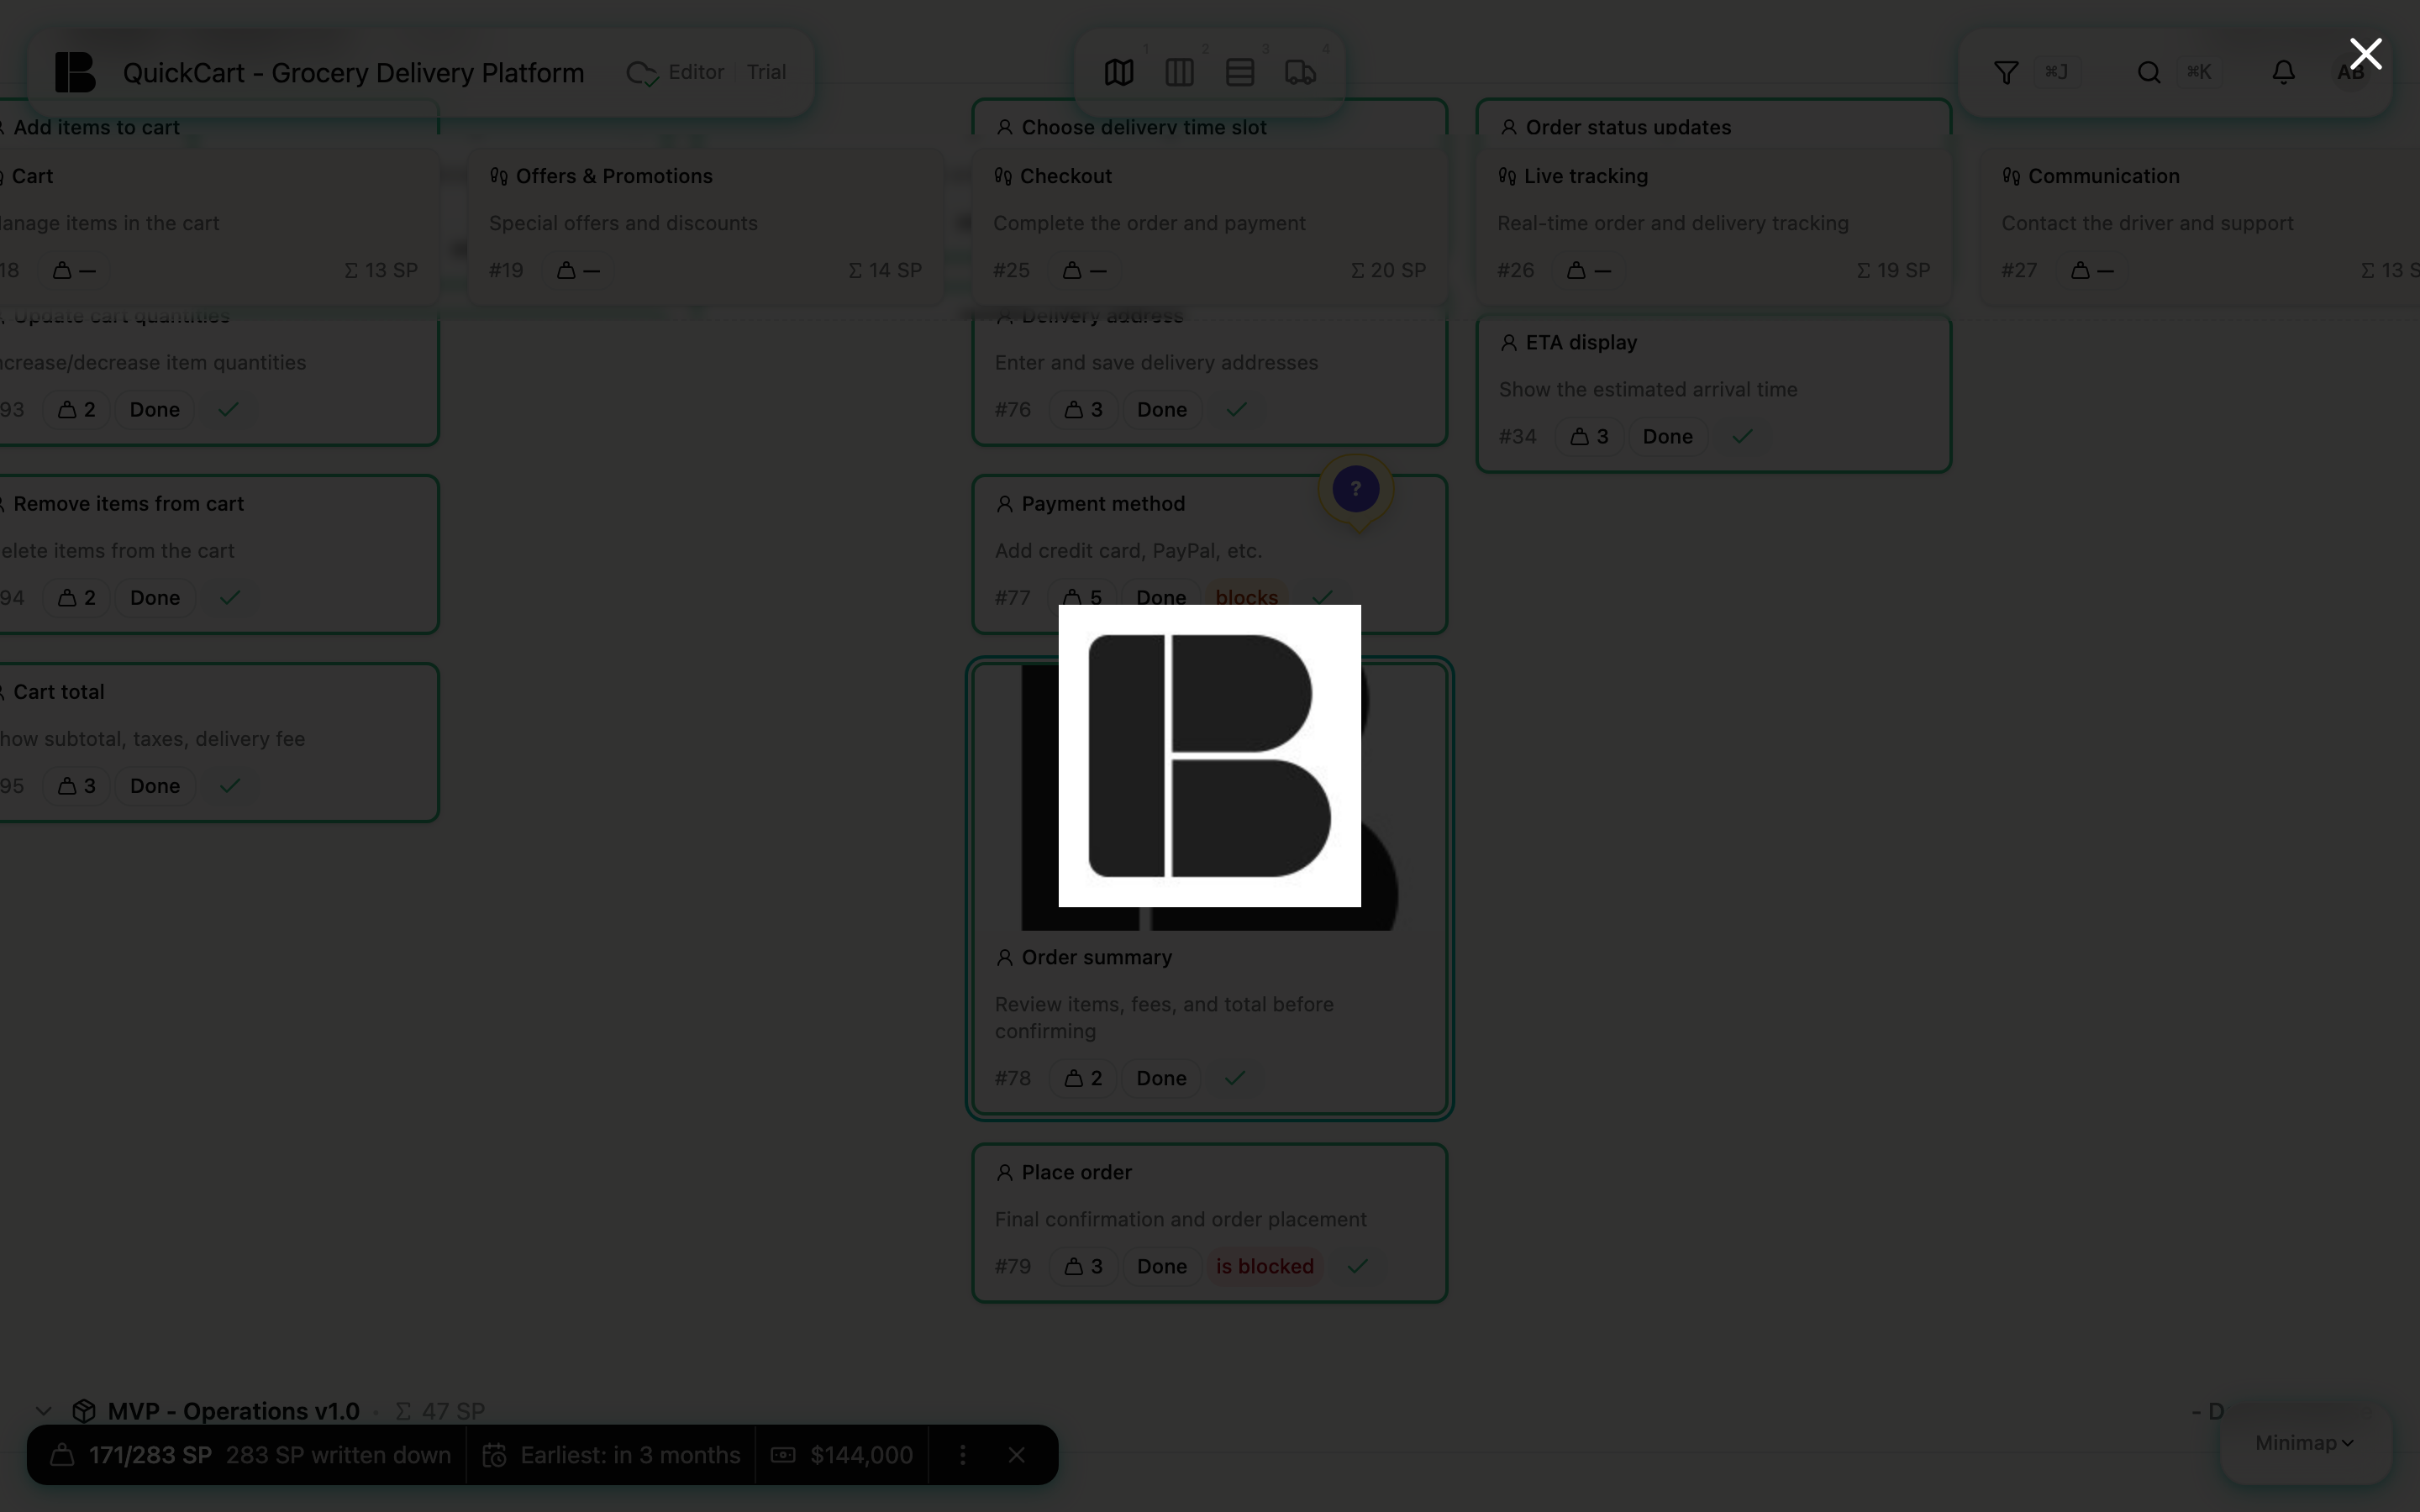Image resolution: width=2420 pixels, height=1512 pixels.
Task: Click the enlarged logo image preview
Action: coord(1209,756)
